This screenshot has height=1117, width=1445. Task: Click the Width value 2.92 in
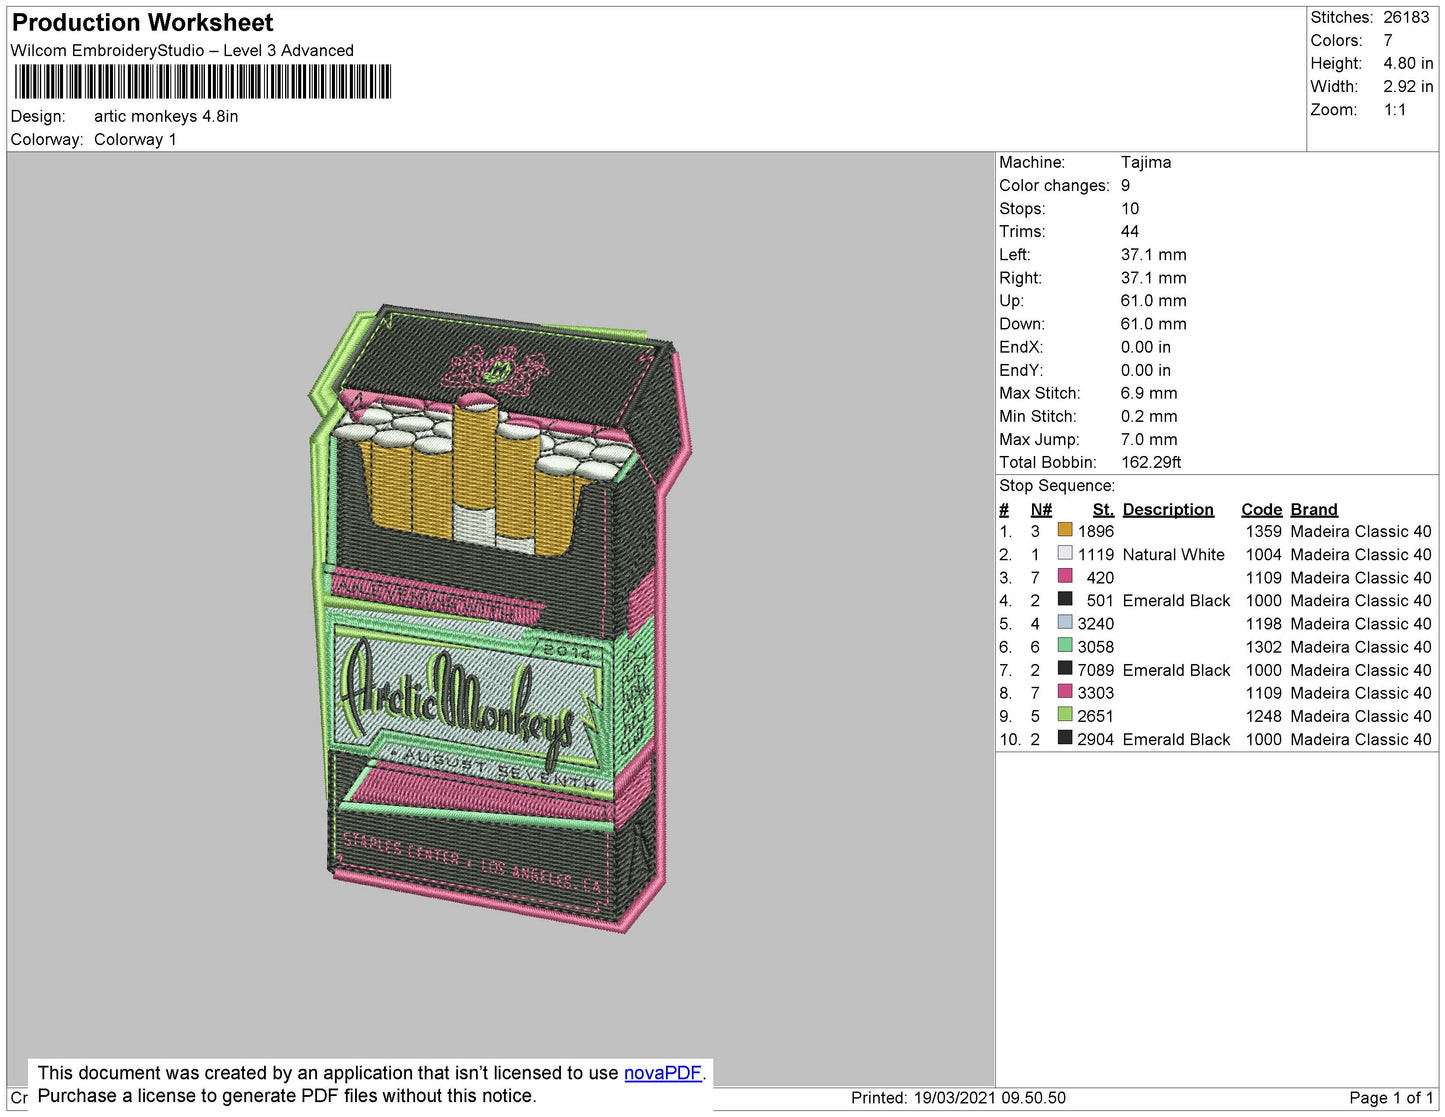(x=1408, y=86)
